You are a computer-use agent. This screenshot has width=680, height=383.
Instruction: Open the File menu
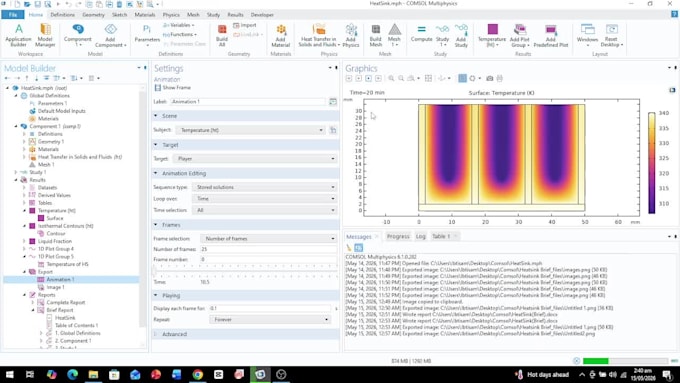[x=13, y=15]
